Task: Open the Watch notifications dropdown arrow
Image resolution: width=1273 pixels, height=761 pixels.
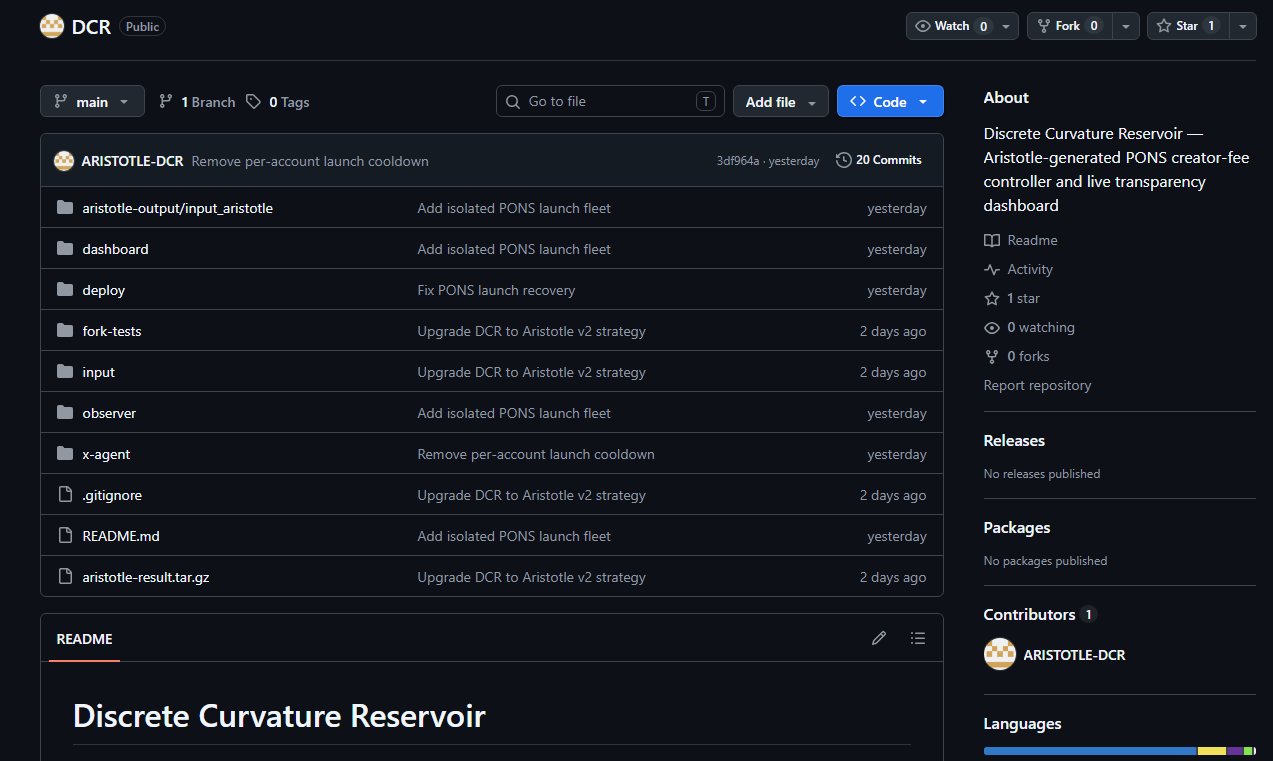Action: click(x=1007, y=26)
